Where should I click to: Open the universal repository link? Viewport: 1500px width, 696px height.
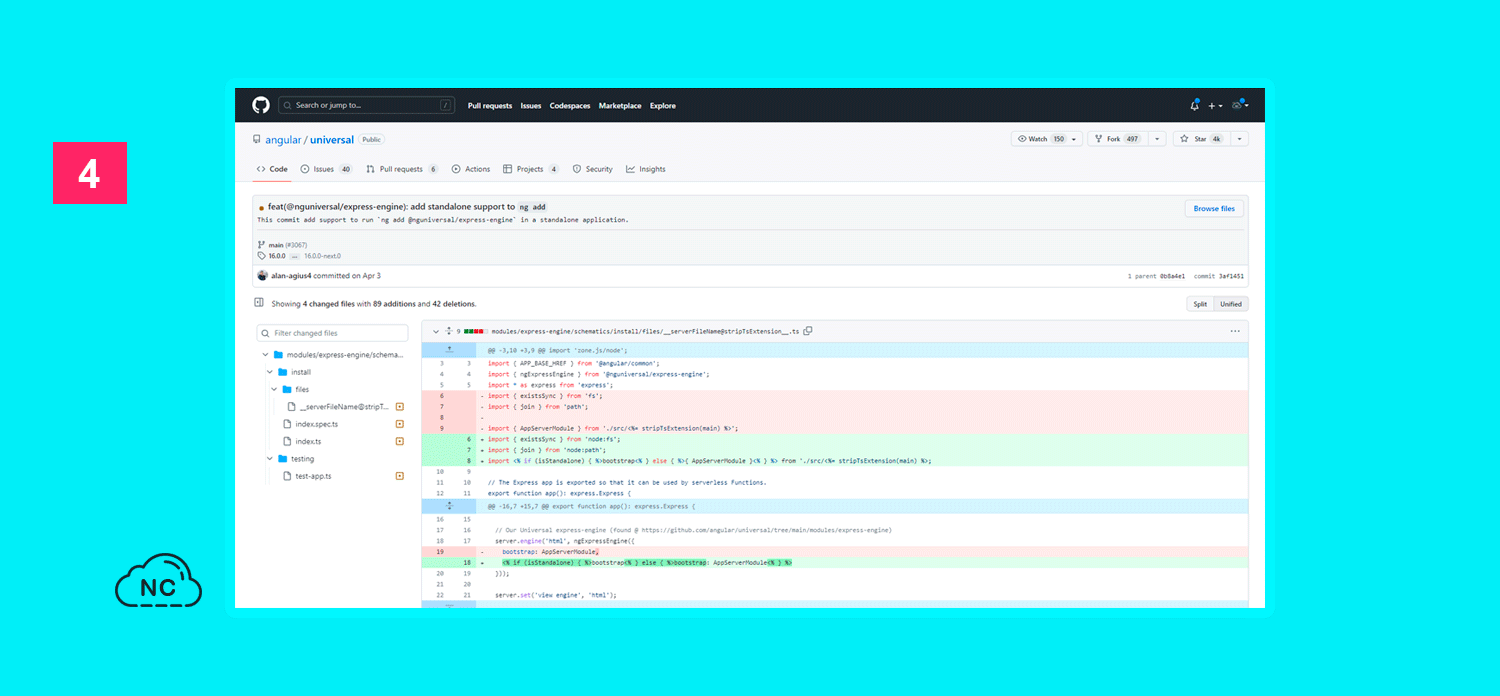332,140
